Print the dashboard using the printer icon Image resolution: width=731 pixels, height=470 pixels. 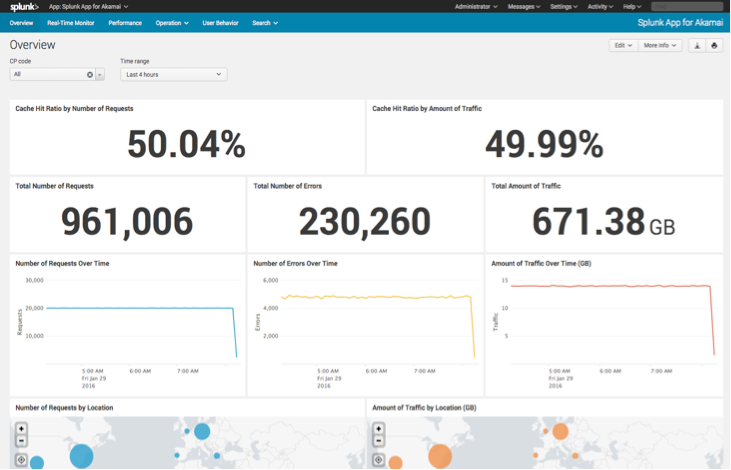point(714,46)
